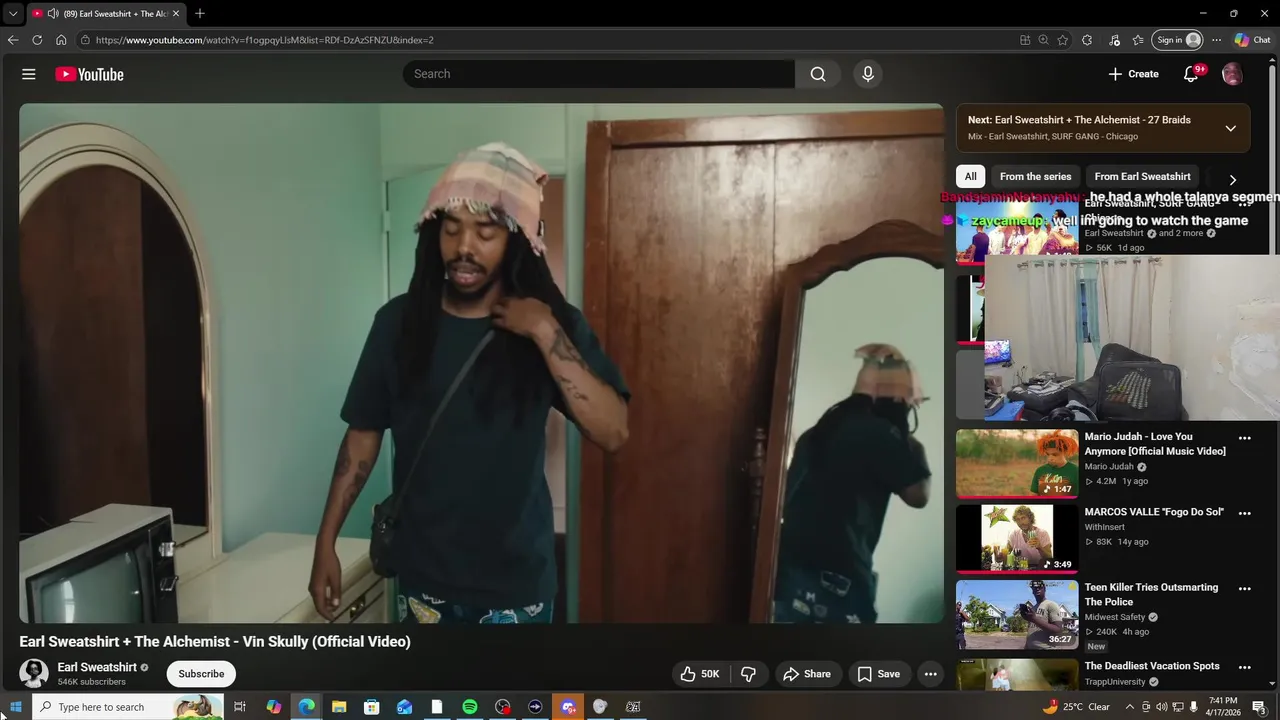Open options for Deadliest Vacation Spots video
The height and width of the screenshot is (720, 1280).
coord(1245,667)
